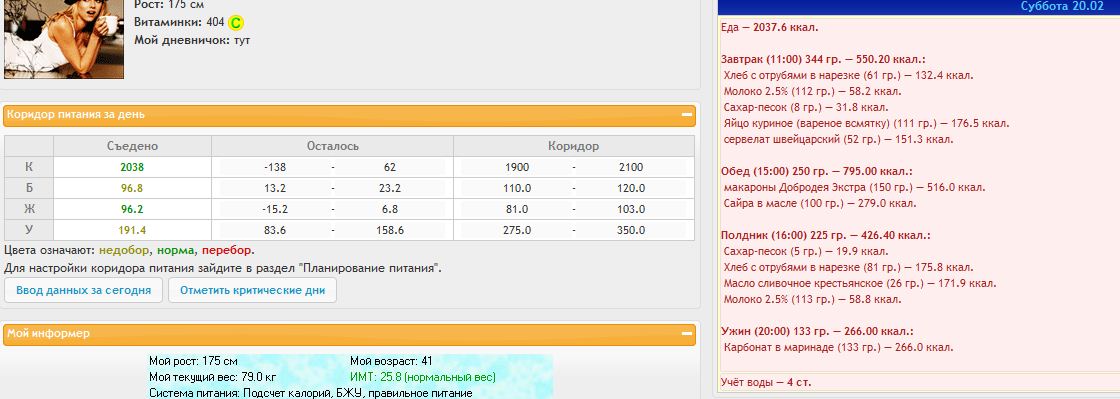
Task: Click the yellow vitamin C icon
Action: 236,23
